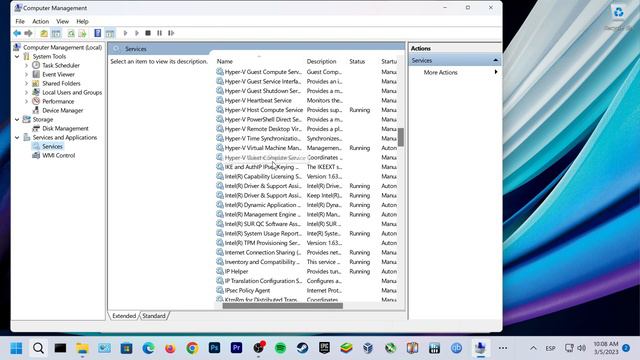
Task: Select the IP Helper service
Action: click(x=306, y=271)
